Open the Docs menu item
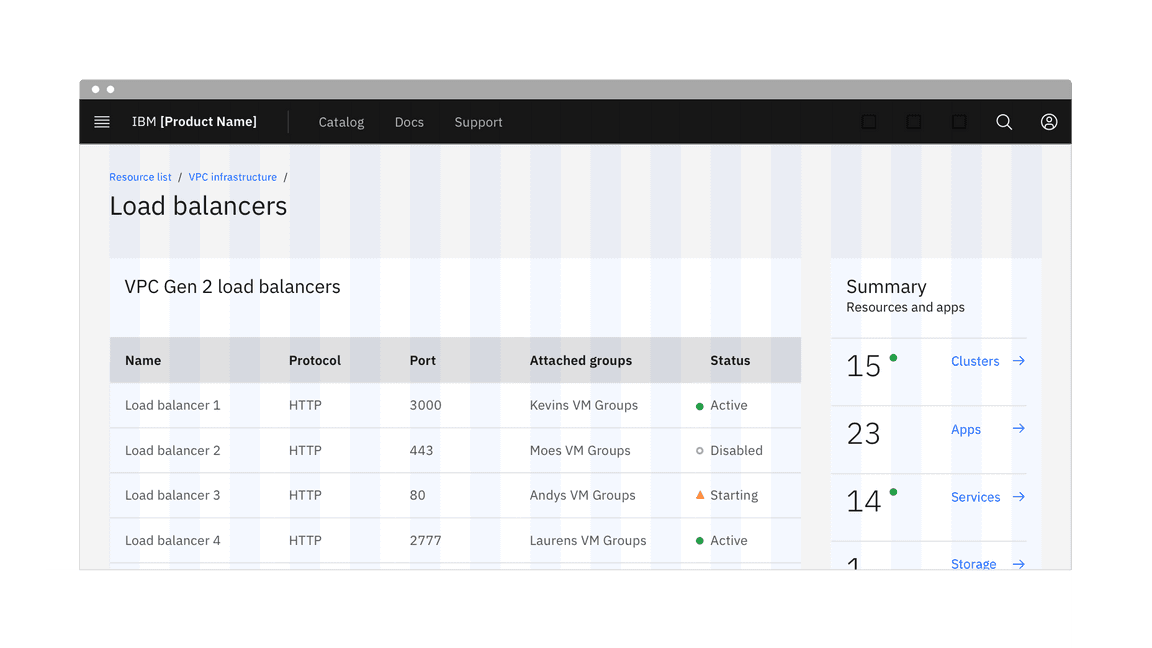The image size is (1152, 648). 409,122
